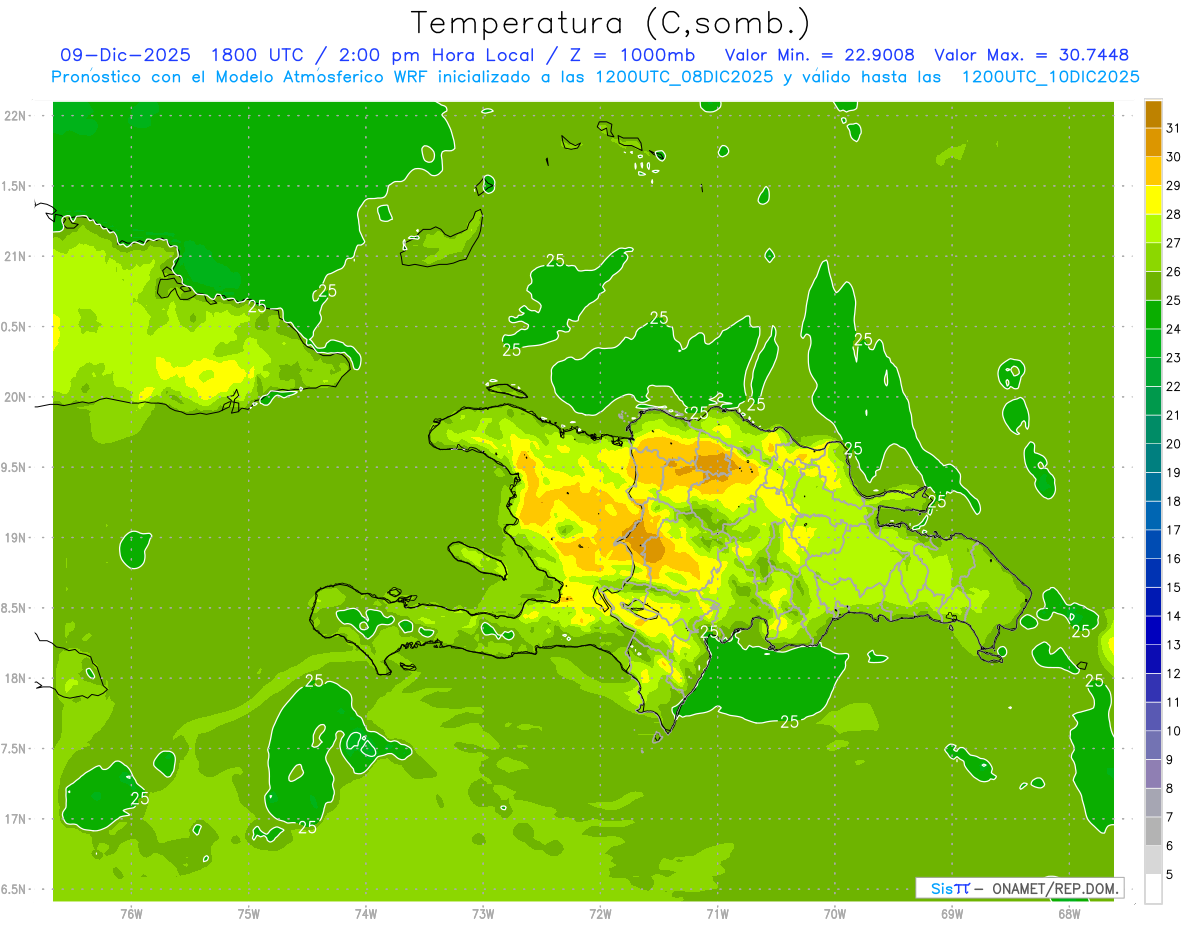Screen dimensions: 1200x927
Task: Click the yellow swatch between 28 and 29
Action: coord(1153,200)
